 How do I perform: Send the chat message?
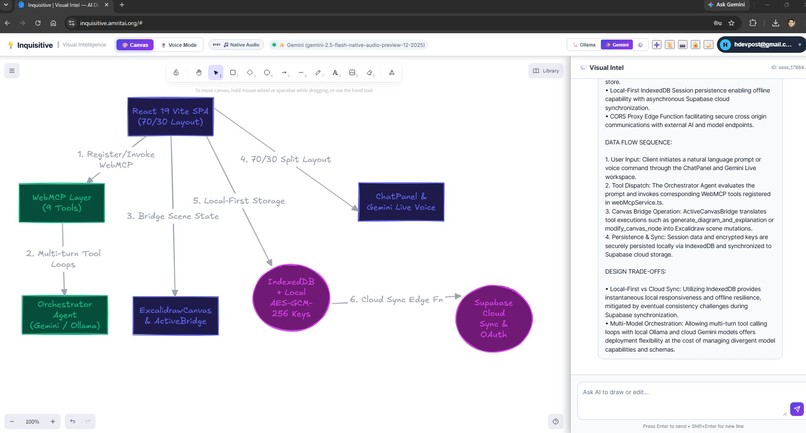pyautogui.click(x=797, y=409)
